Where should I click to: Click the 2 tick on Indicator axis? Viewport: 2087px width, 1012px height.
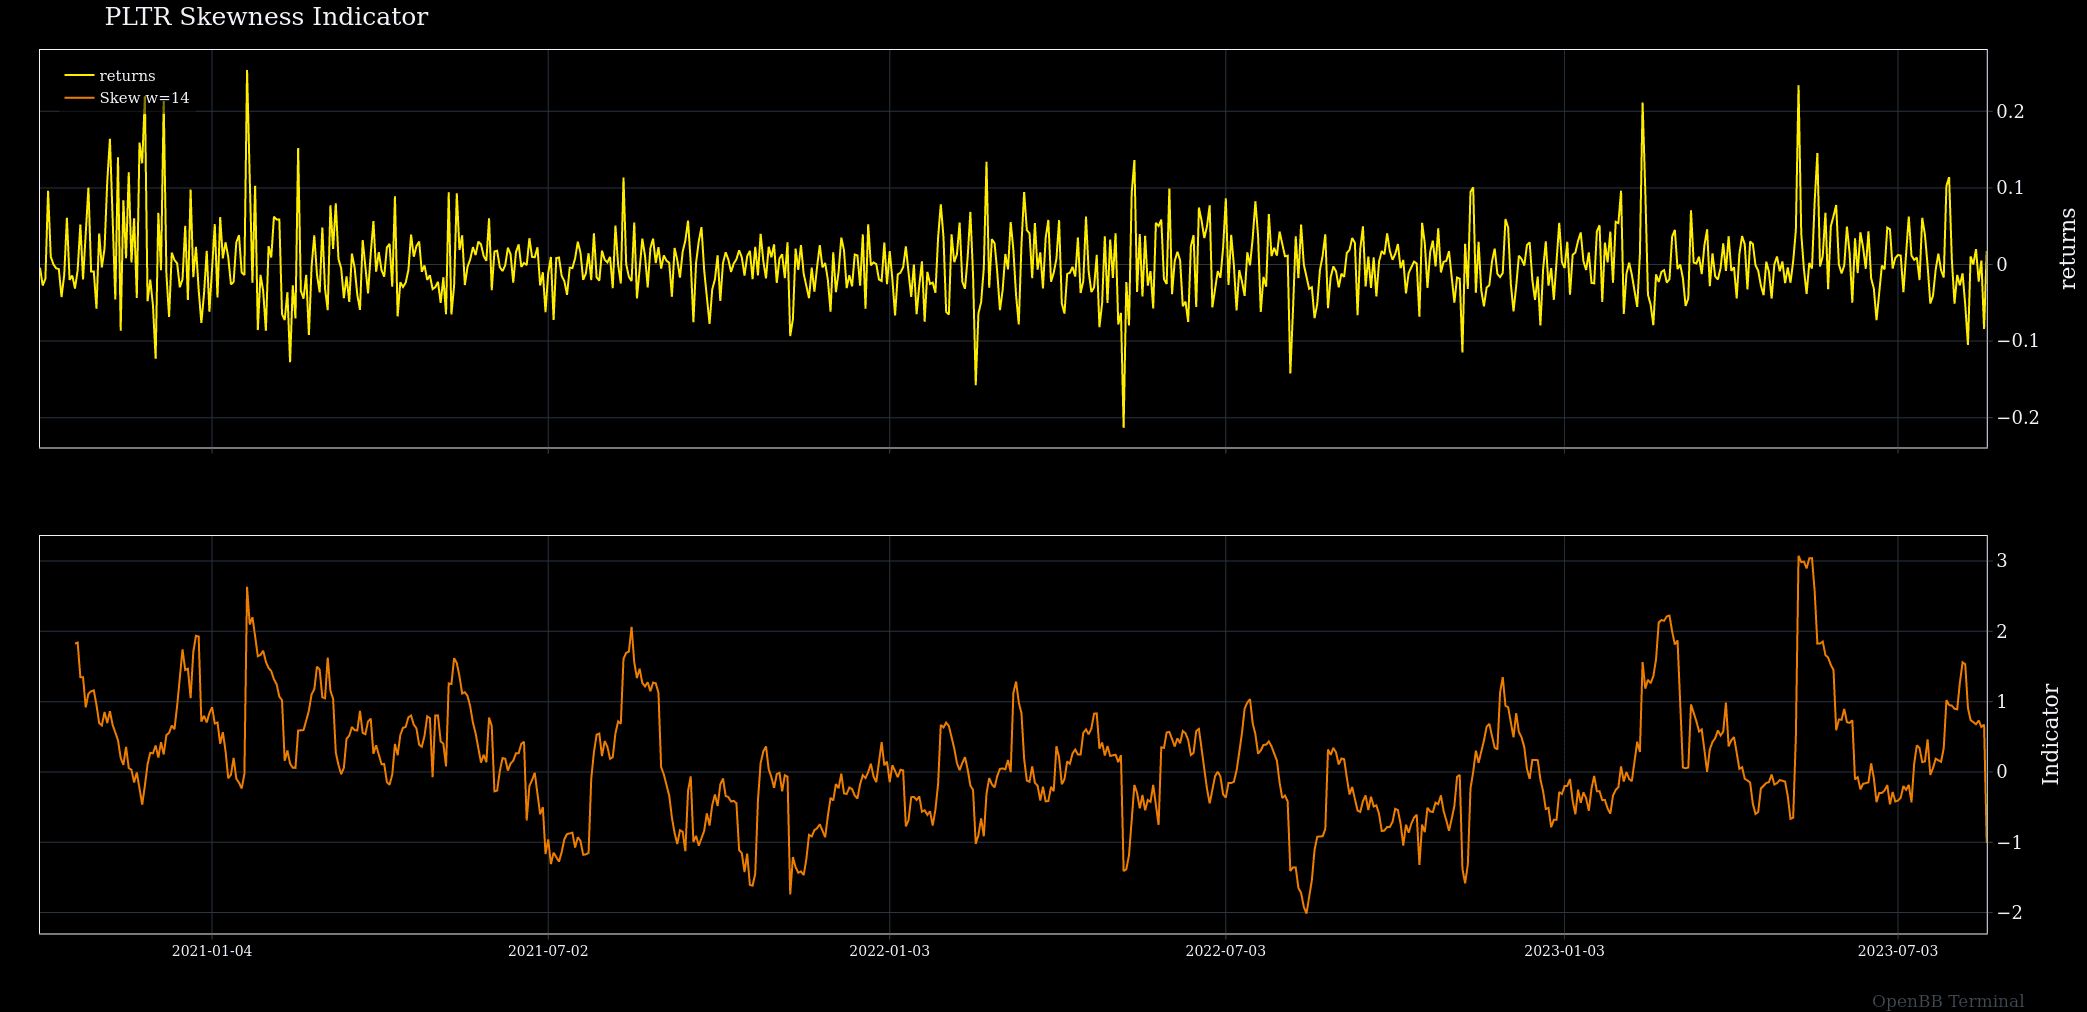[x=2002, y=632]
